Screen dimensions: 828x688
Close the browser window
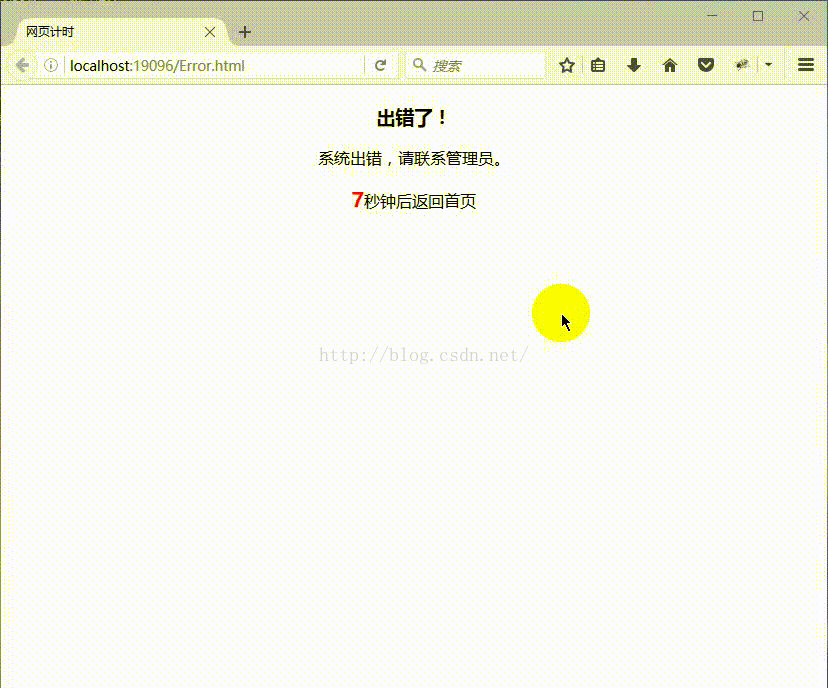point(804,16)
